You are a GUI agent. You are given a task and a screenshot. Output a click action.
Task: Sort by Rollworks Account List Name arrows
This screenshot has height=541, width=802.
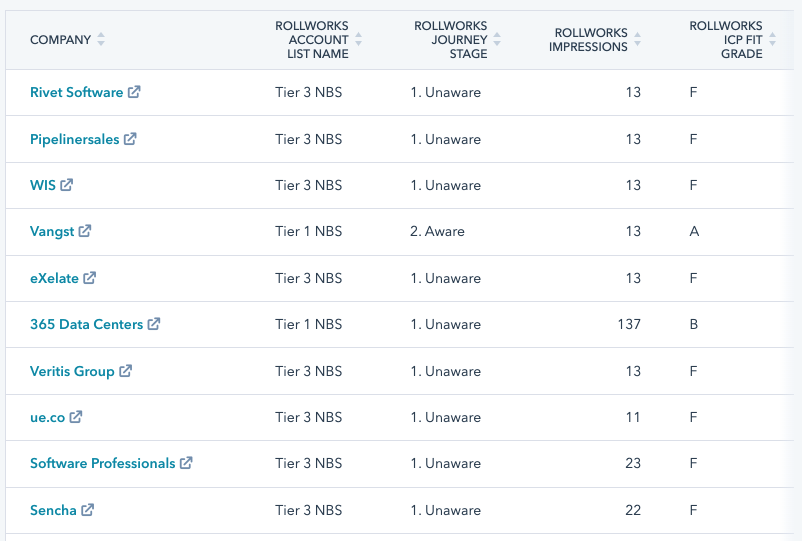click(359, 39)
